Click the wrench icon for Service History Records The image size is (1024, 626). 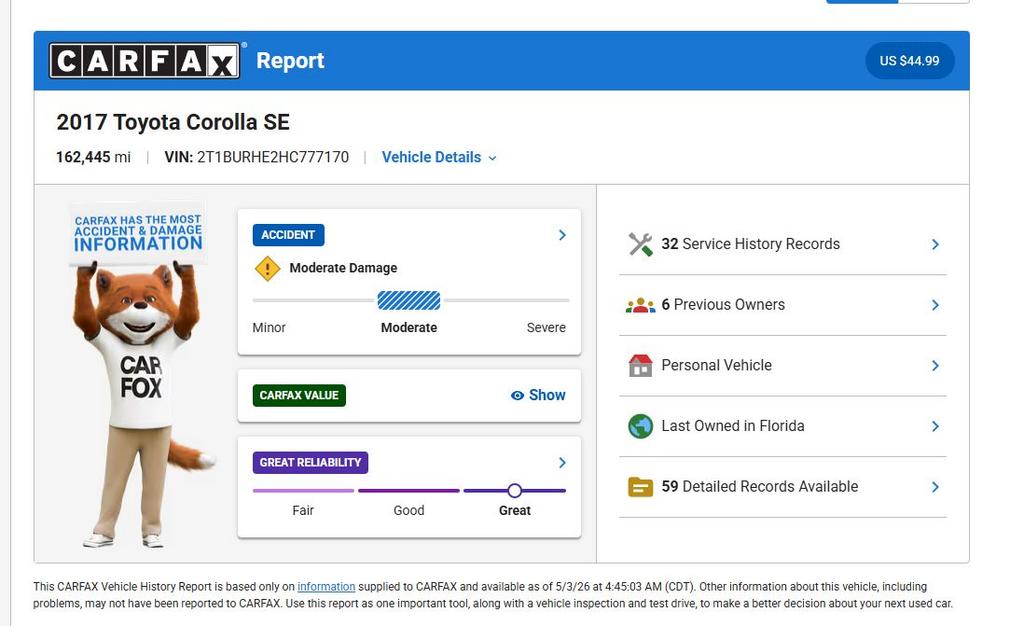coord(640,244)
